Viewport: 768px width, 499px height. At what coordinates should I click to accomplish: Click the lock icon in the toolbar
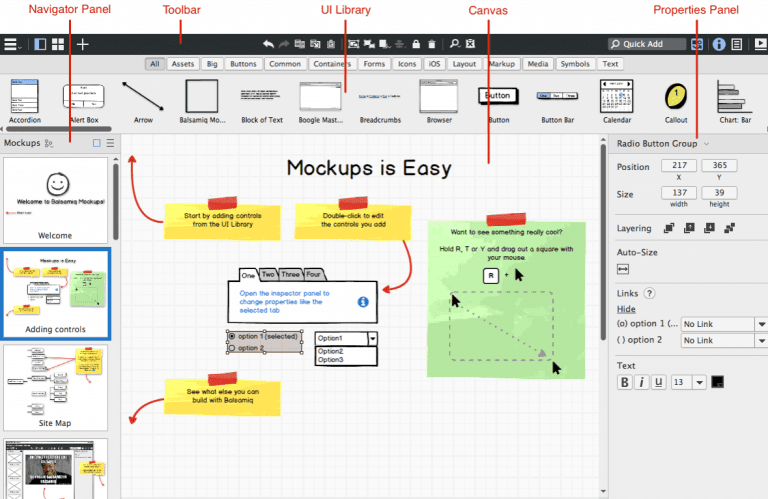tap(414, 44)
